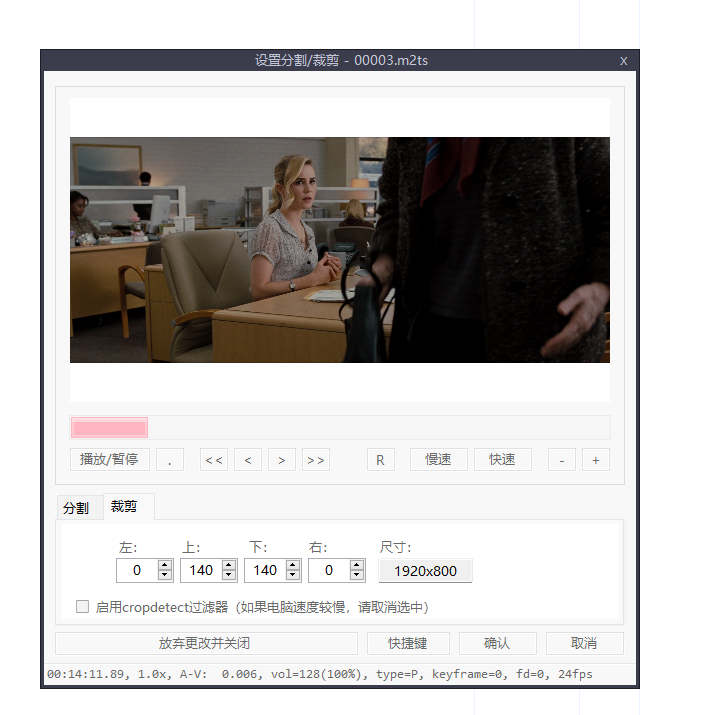Increase the 左 left crop value
The height and width of the screenshot is (715, 720).
pyautogui.click(x=165, y=565)
